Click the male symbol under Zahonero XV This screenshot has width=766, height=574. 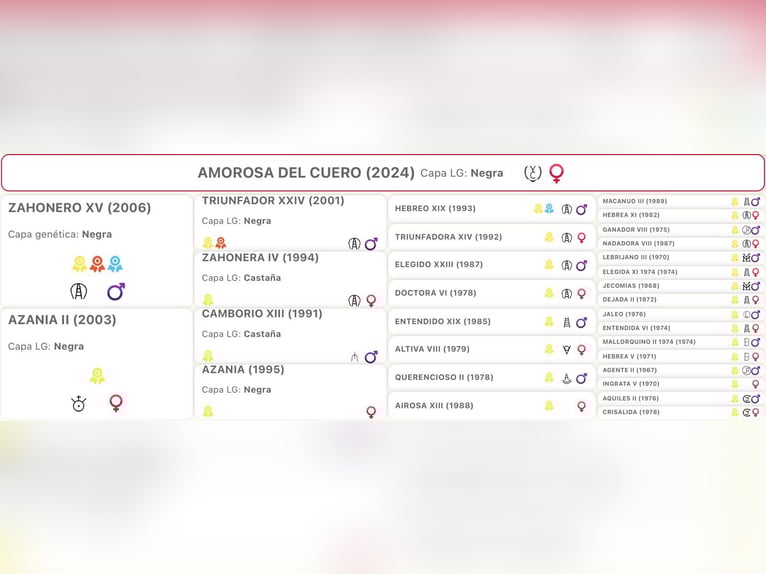(116, 291)
